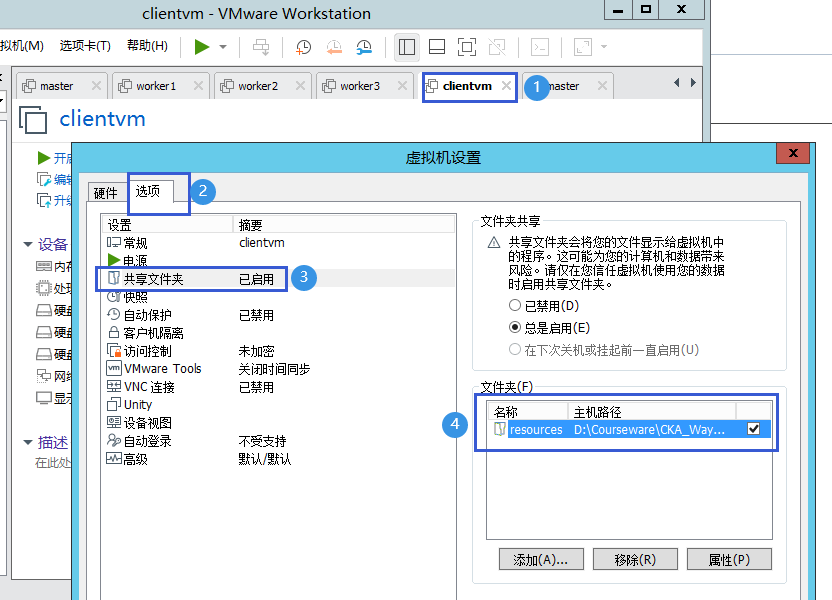Viewport: 832px width, 600px height.
Task: Click the send Ctrl+Alt+Del toolbar icon
Action: pyautogui.click(x=261, y=47)
